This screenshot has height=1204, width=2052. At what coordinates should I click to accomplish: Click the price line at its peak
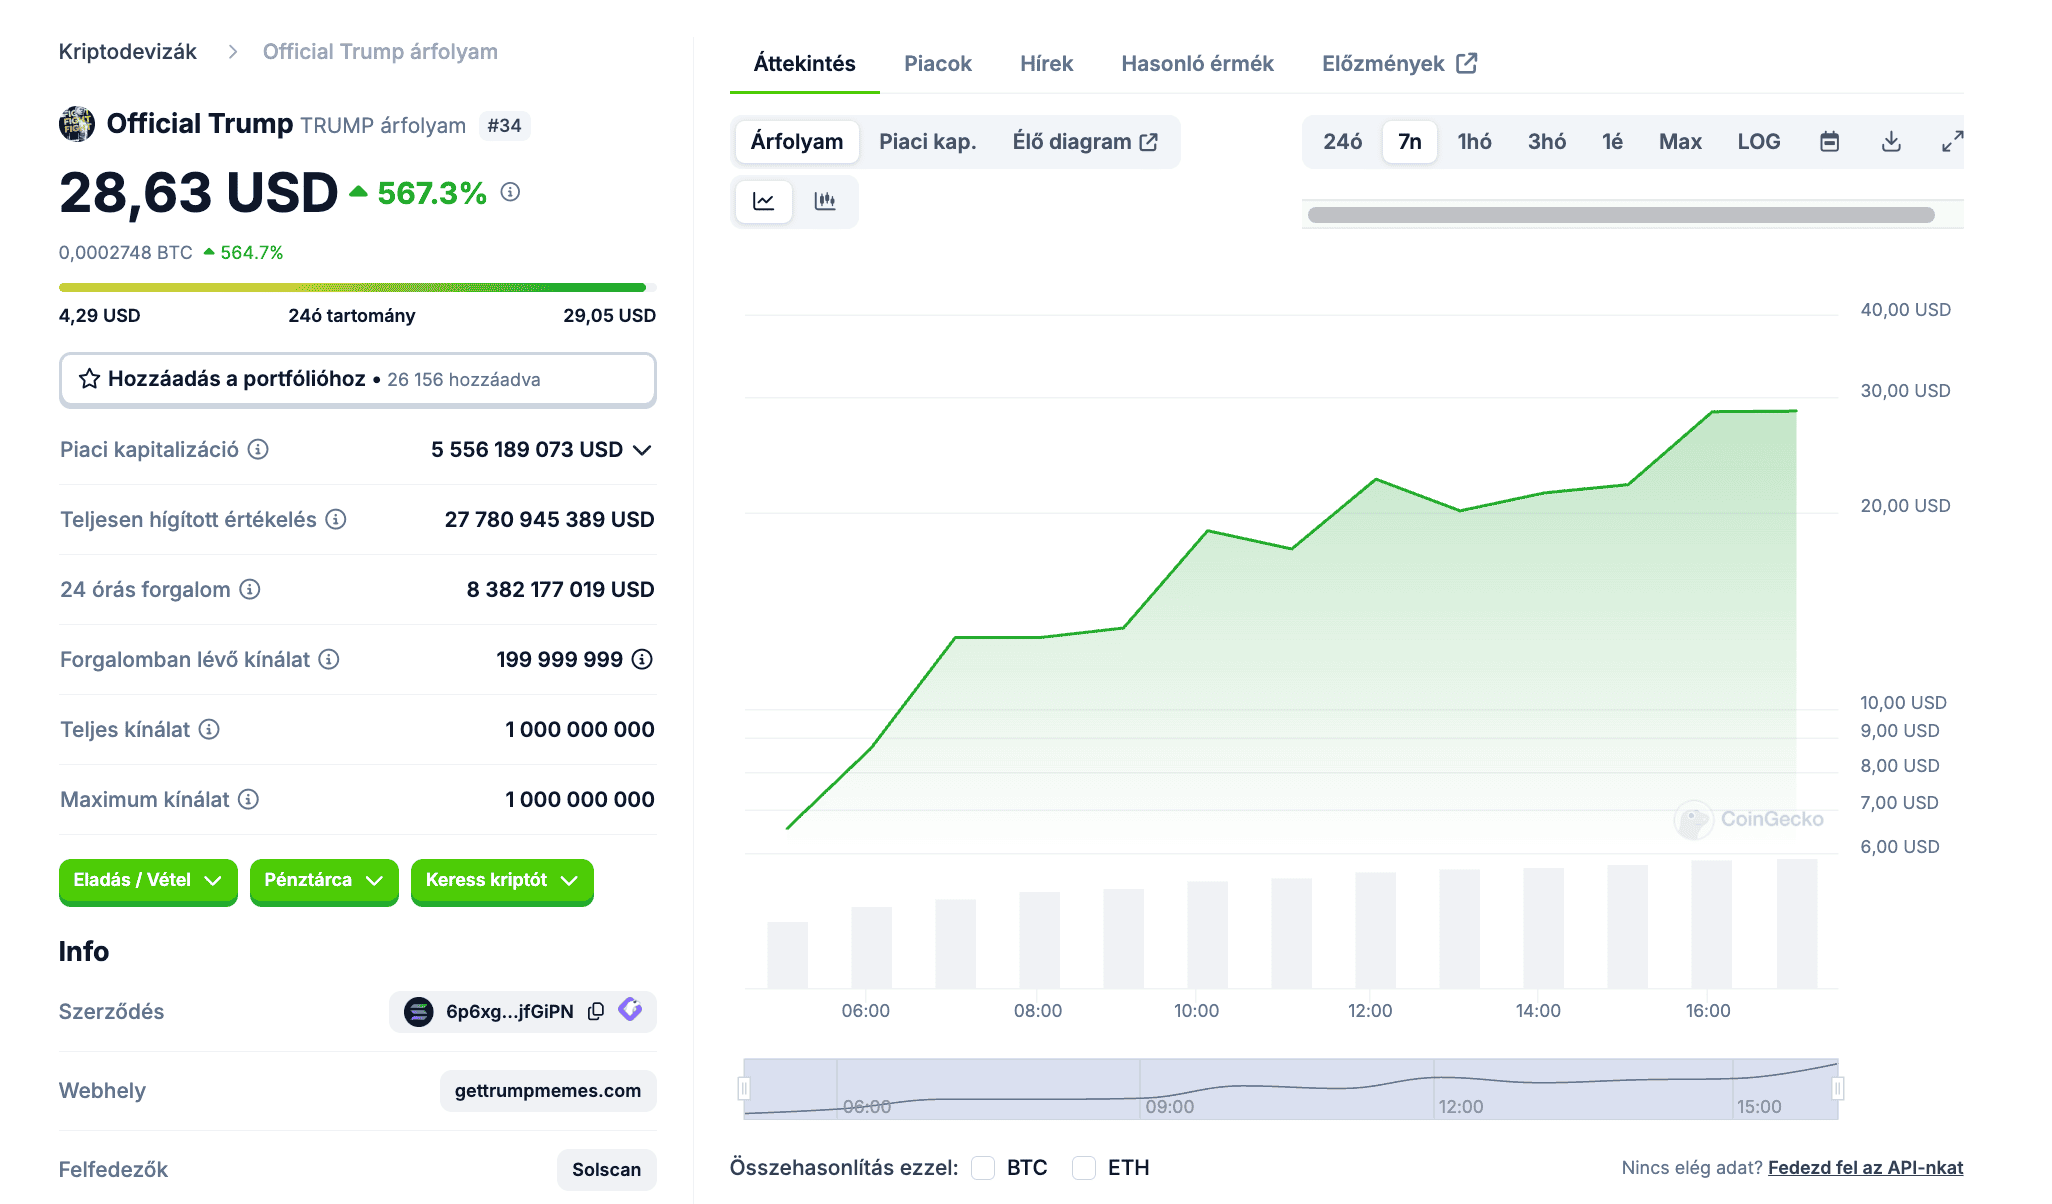(x=1796, y=411)
